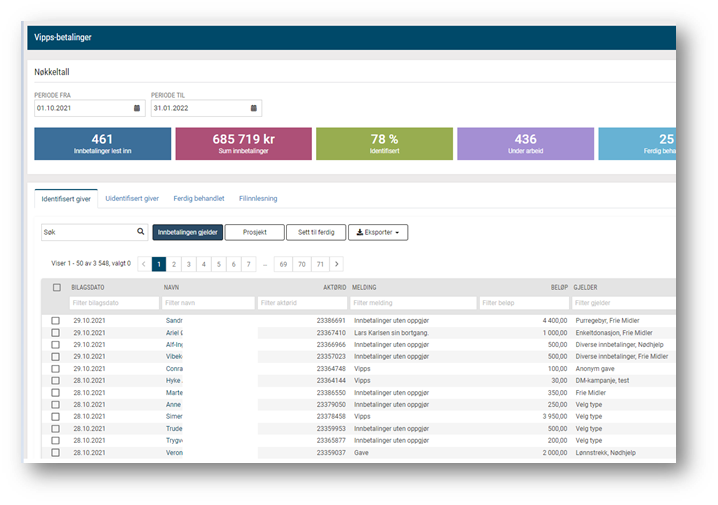718x505 pixels.
Task: Go to page 4
Action: pos(204,264)
